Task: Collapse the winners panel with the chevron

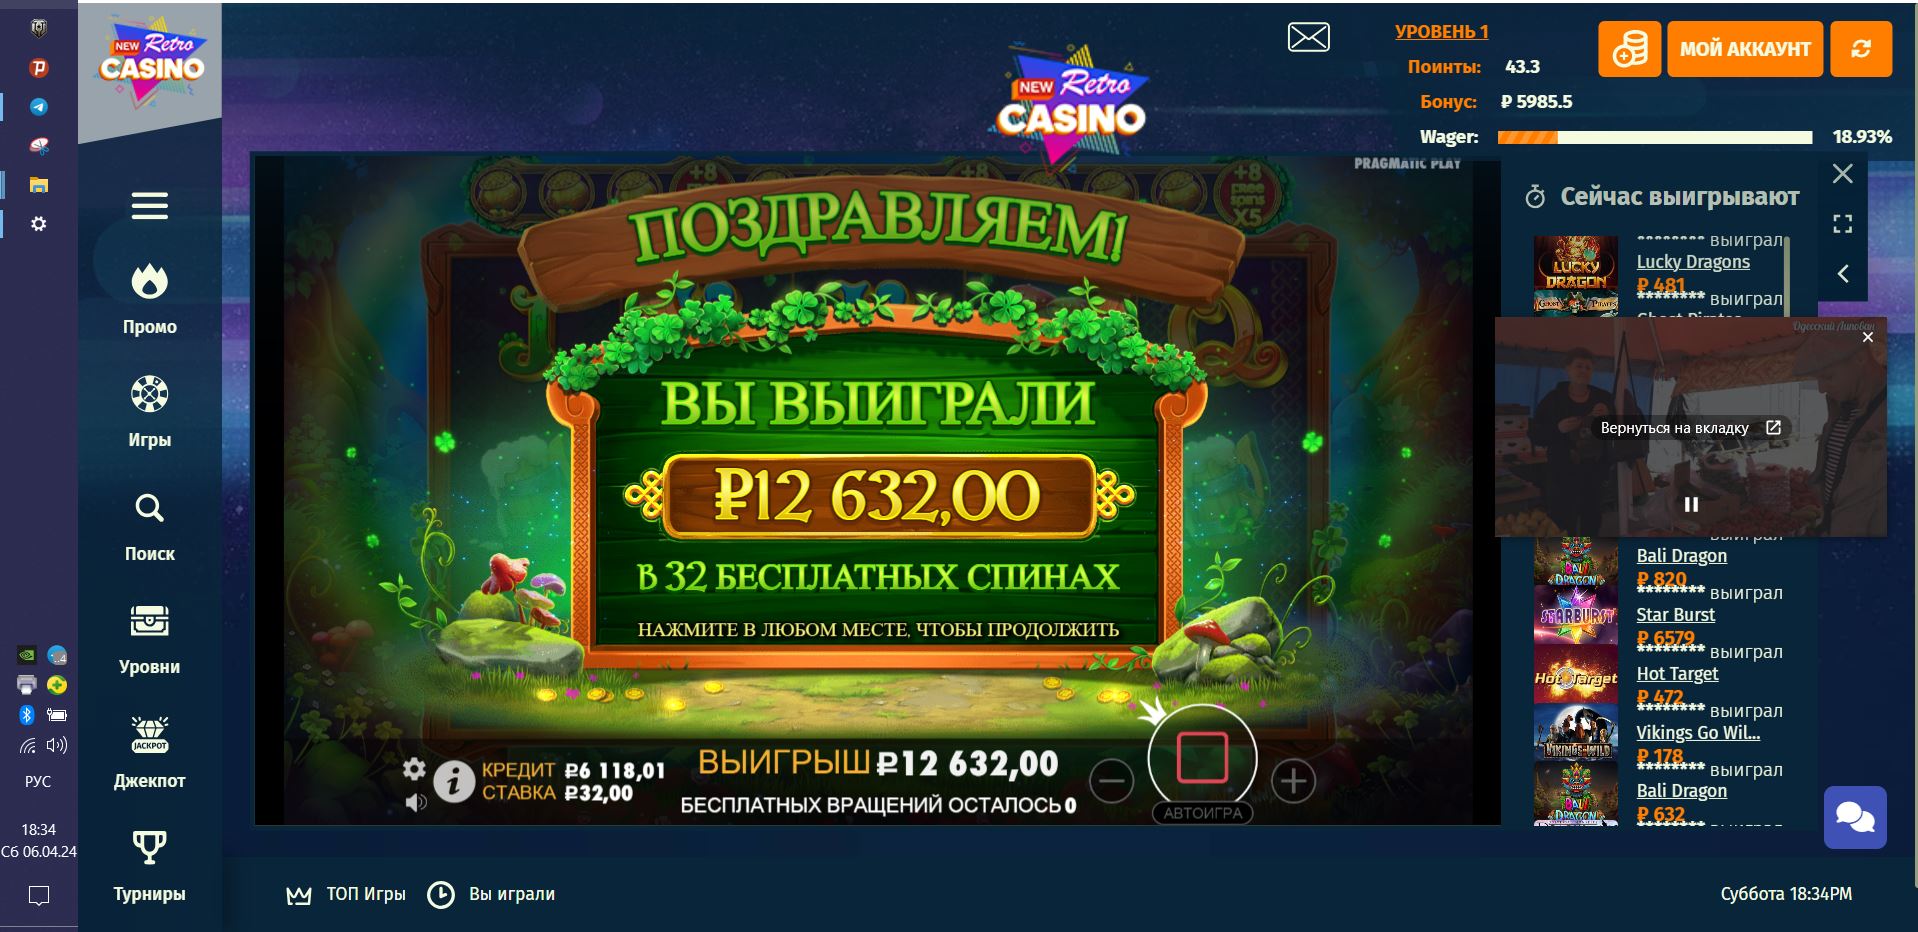Action: pyautogui.click(x=1843, y=273)
